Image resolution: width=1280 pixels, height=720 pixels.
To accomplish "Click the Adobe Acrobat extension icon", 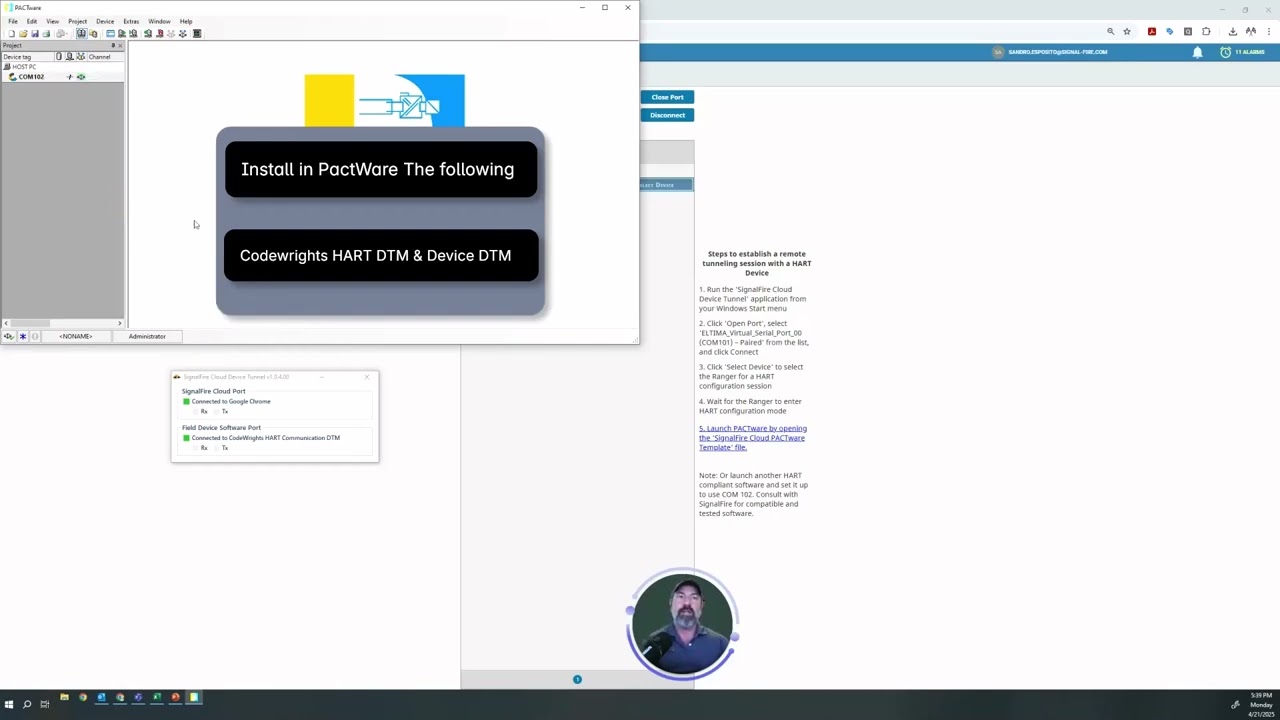I will click(x=1152, y=32).
